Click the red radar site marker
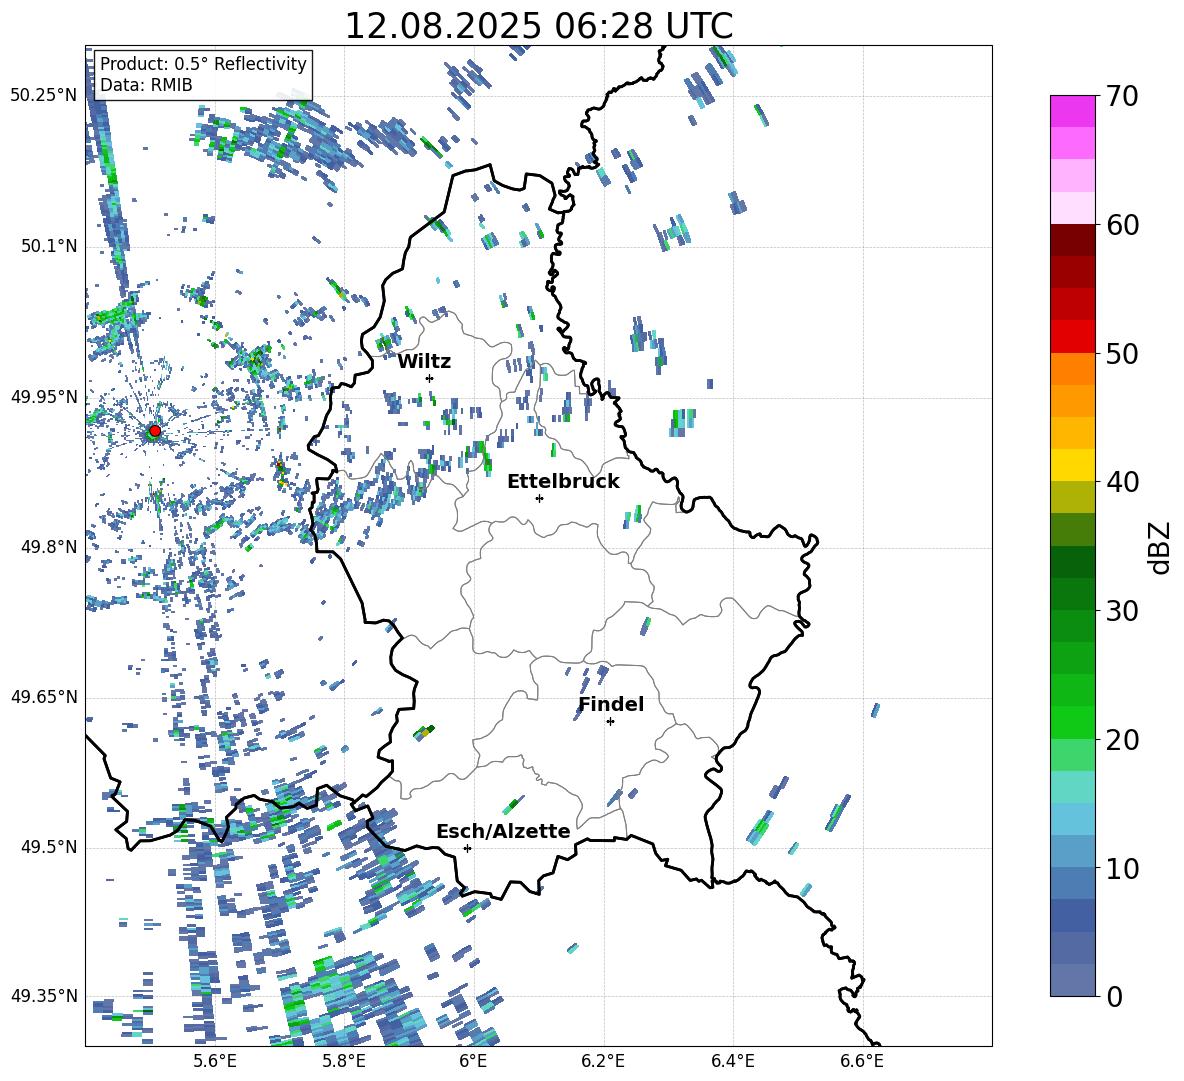1184x1081 pixels. click(x=155, y=431)
